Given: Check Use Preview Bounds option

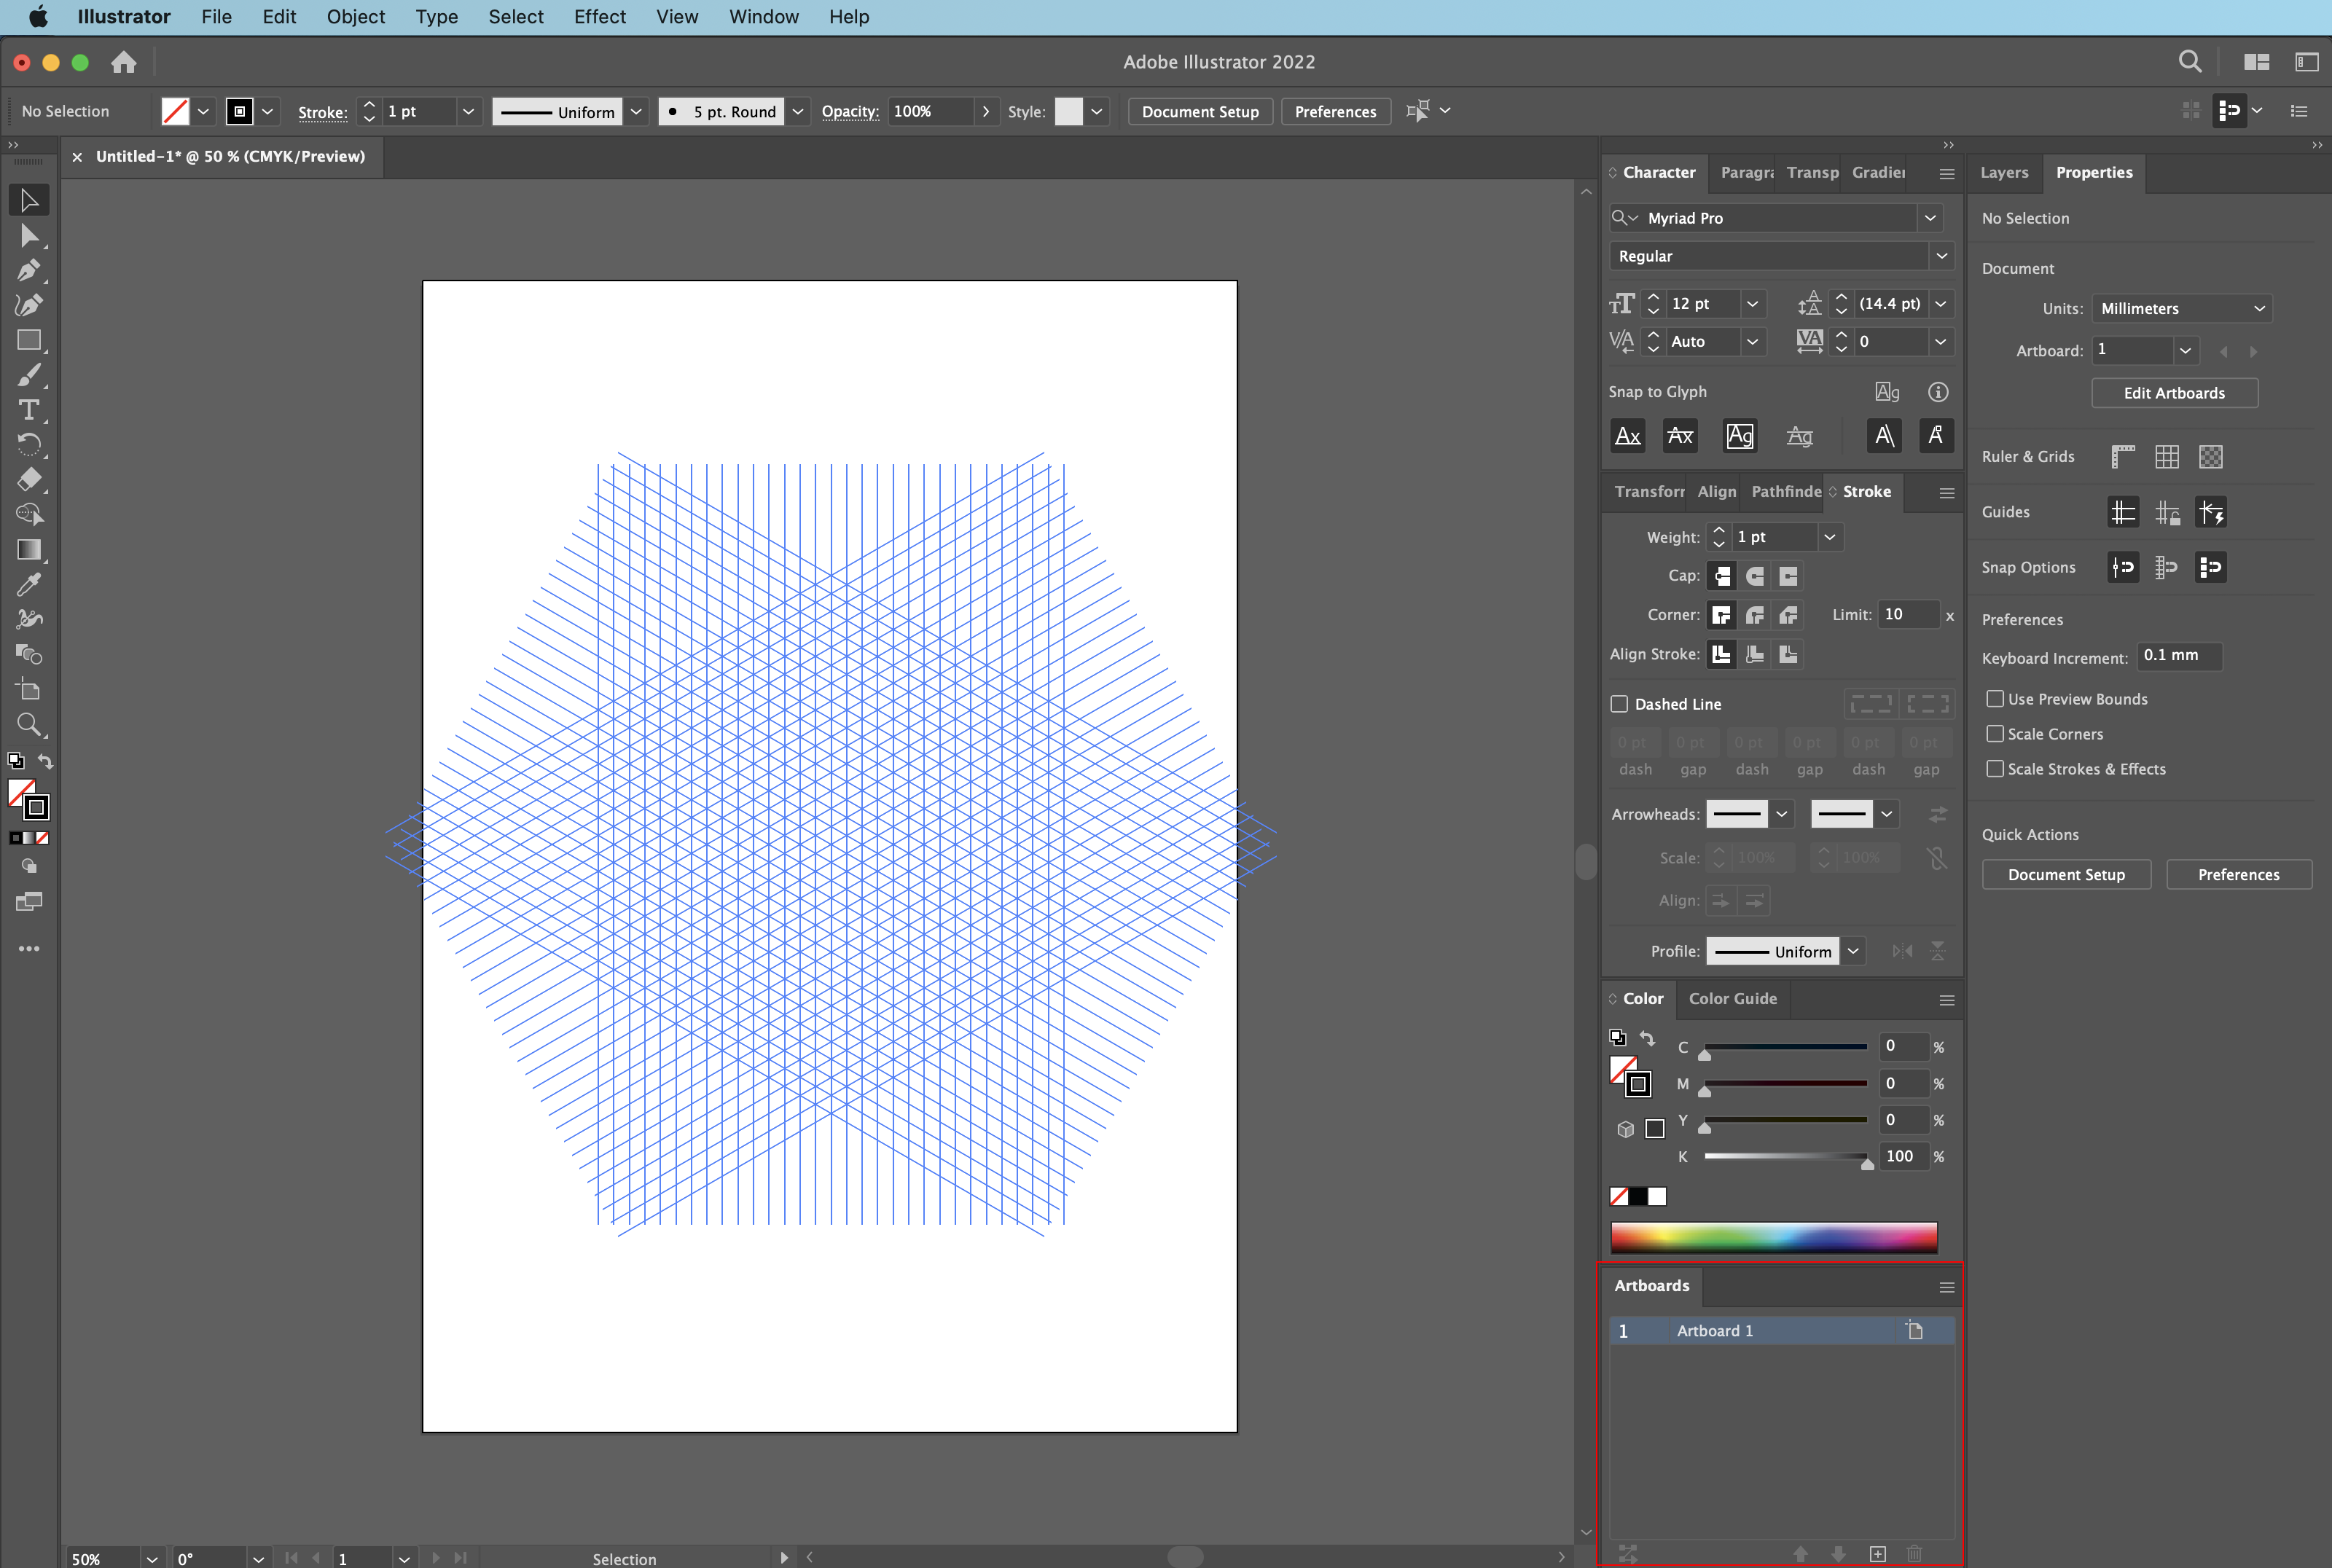Looking at the screenshot, I should (x=1995, y=699).
